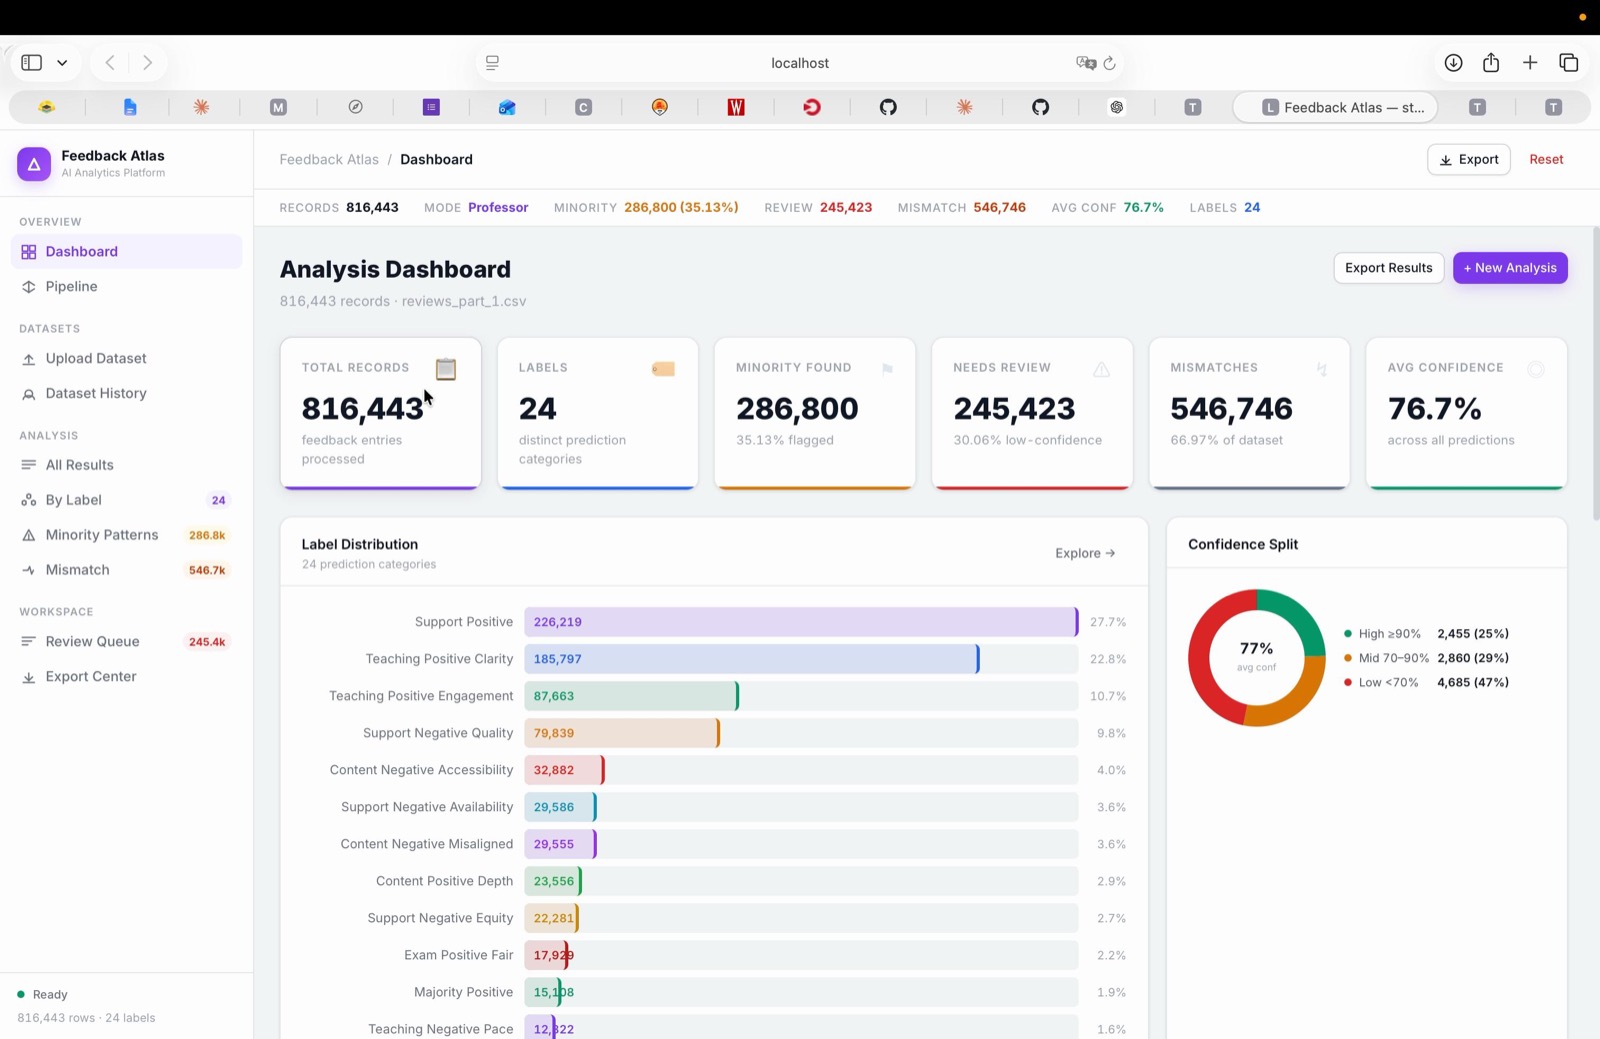Viewport: 1600px width, 1039px height.
Task: Click the red Reset link
Action: [1546, 159]
